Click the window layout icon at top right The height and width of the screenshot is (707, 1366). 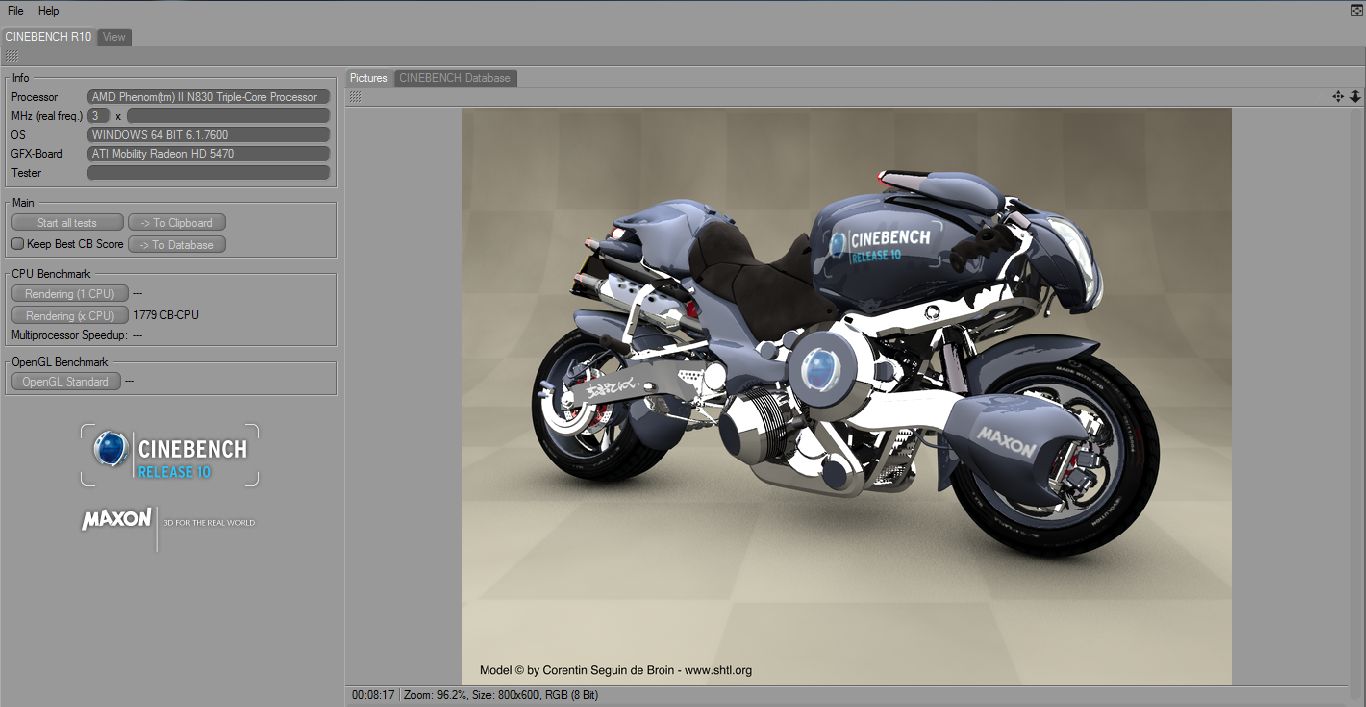1356,10
